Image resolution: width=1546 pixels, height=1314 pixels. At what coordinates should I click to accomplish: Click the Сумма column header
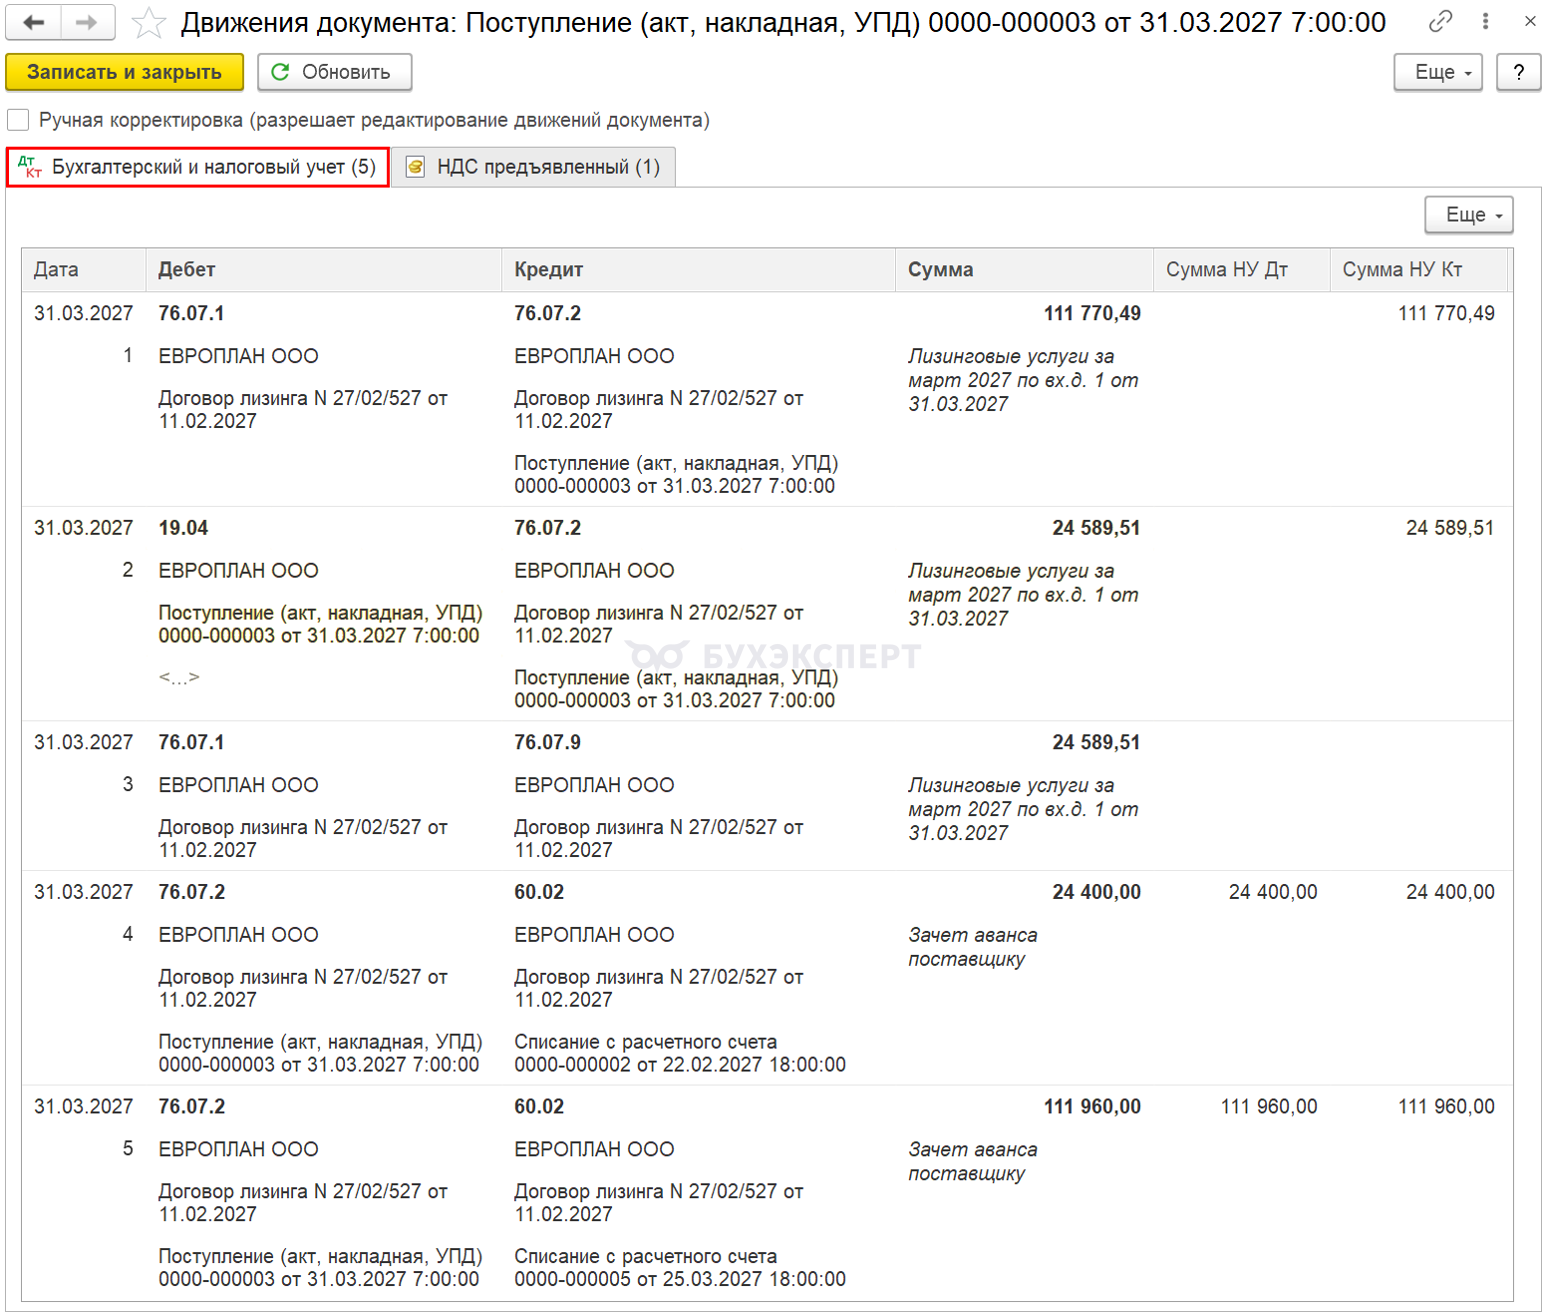1024,270
